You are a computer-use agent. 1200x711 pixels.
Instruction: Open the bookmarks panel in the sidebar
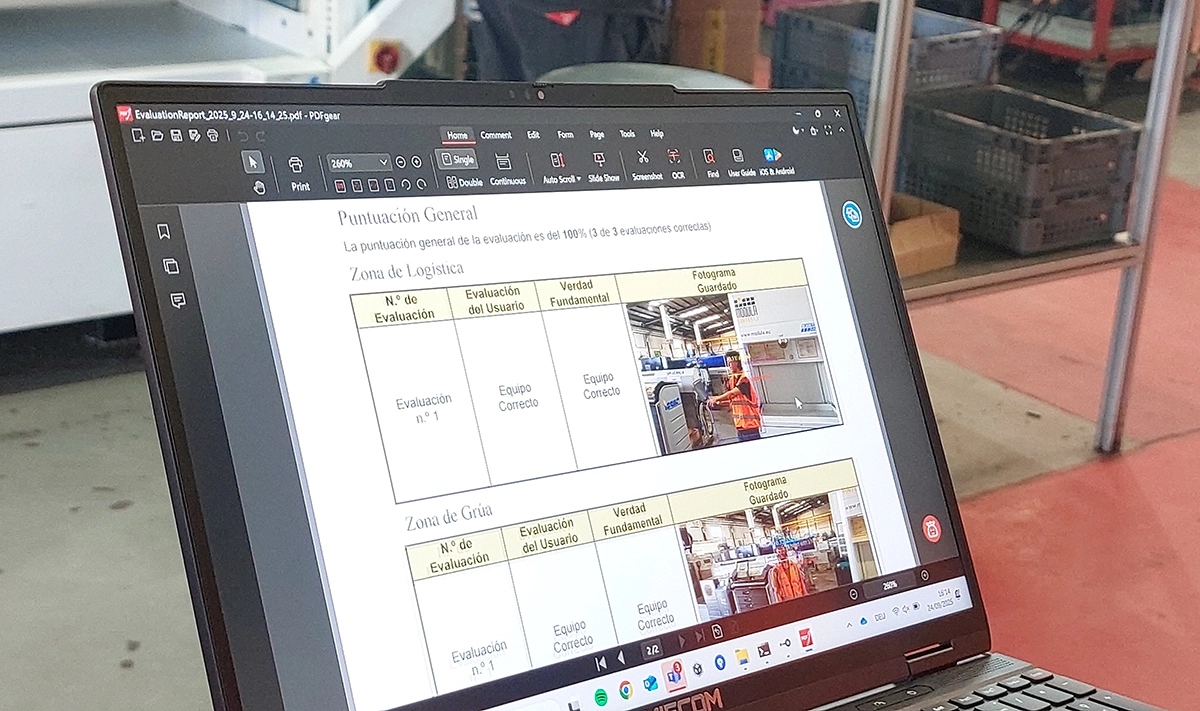click(x=163, y=232)
